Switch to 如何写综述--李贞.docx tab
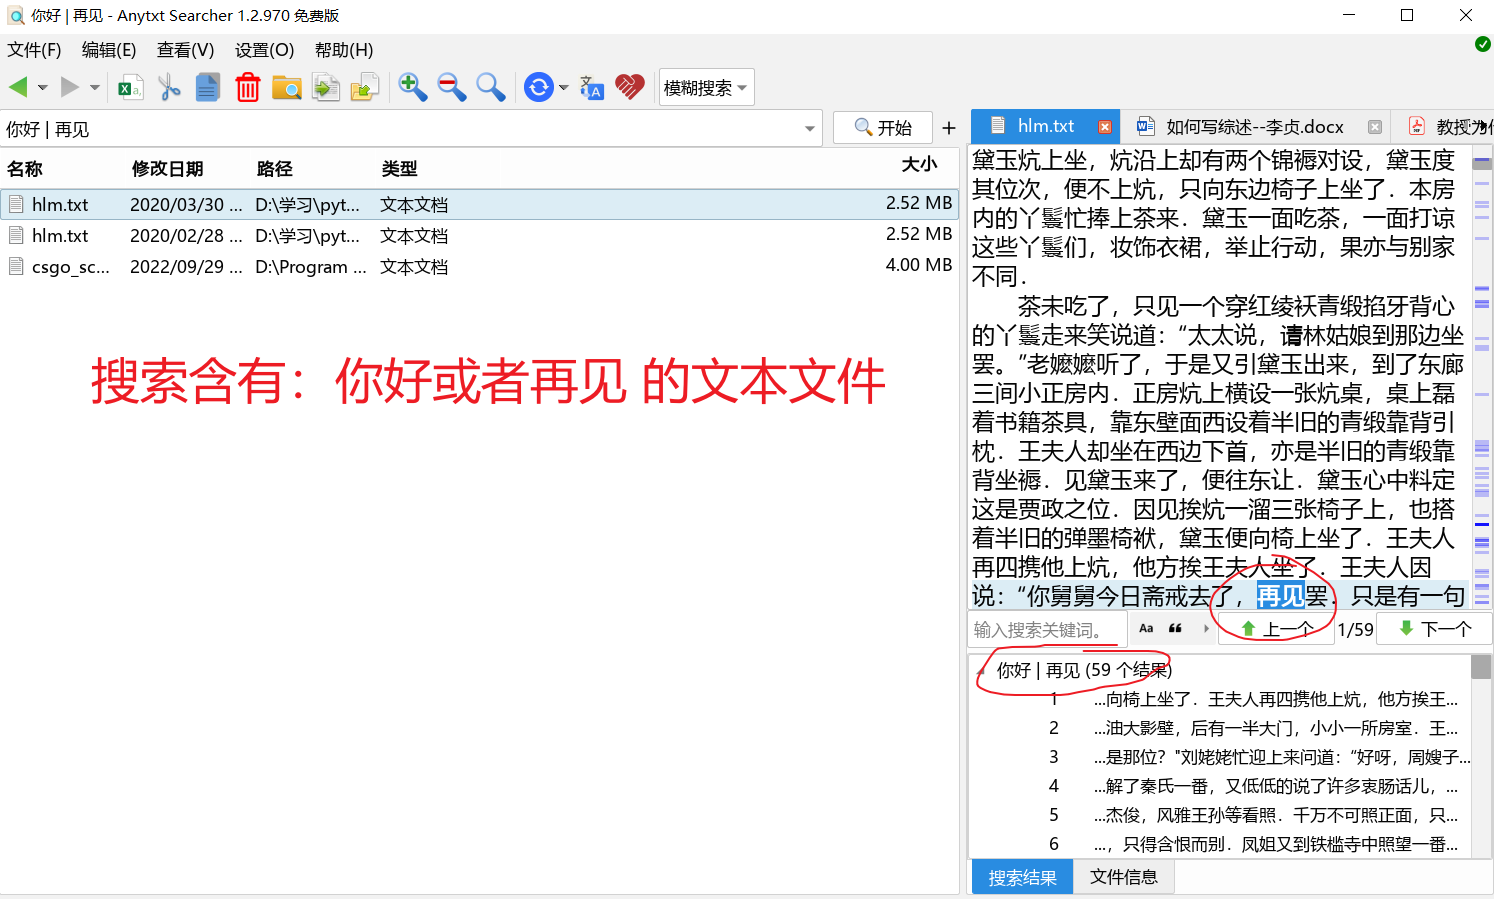1494x899 pixels. pos(1255,127)
